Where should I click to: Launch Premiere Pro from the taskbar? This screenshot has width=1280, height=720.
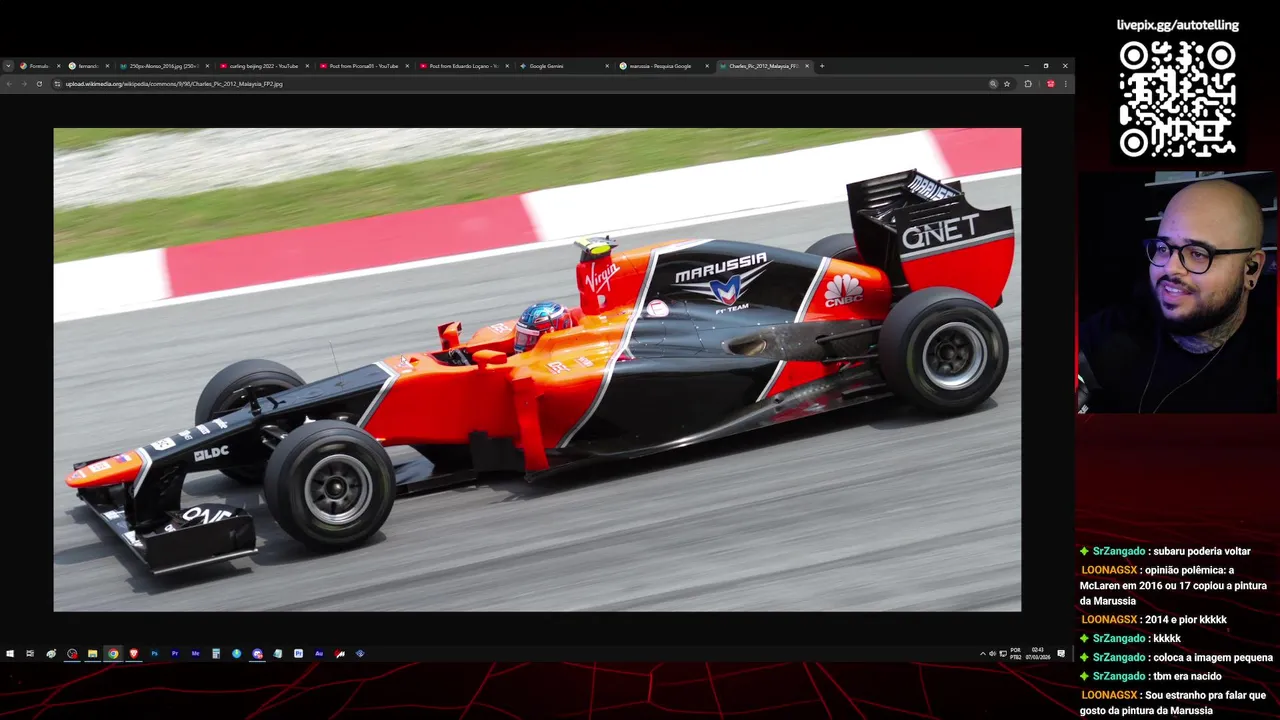[x=175, y=654]
